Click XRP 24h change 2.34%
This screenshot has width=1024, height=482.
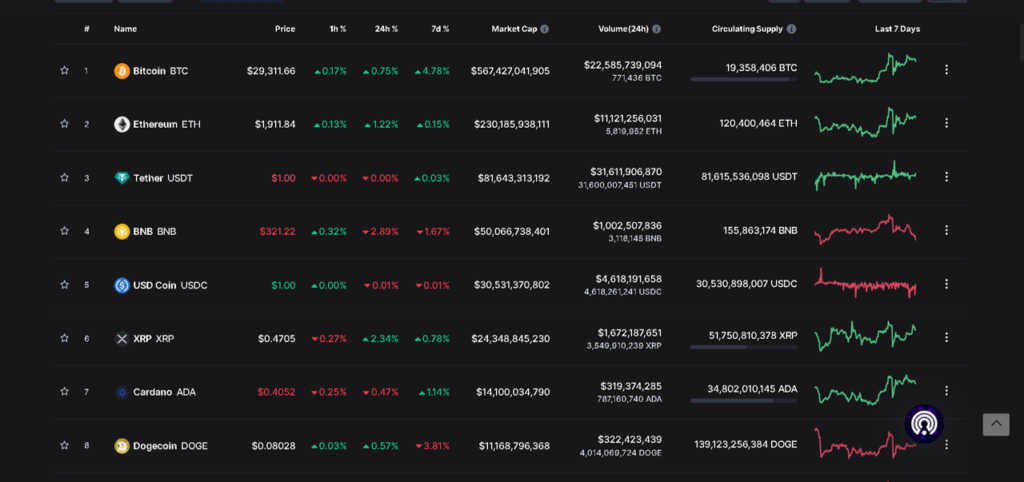pyautogui.click(x=380, y=338)
